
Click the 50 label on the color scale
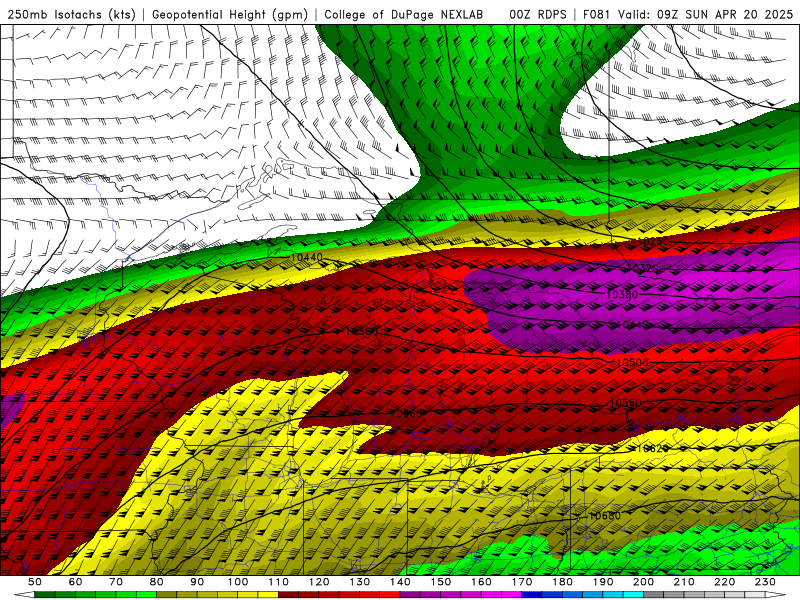click(x=35, y=582)
